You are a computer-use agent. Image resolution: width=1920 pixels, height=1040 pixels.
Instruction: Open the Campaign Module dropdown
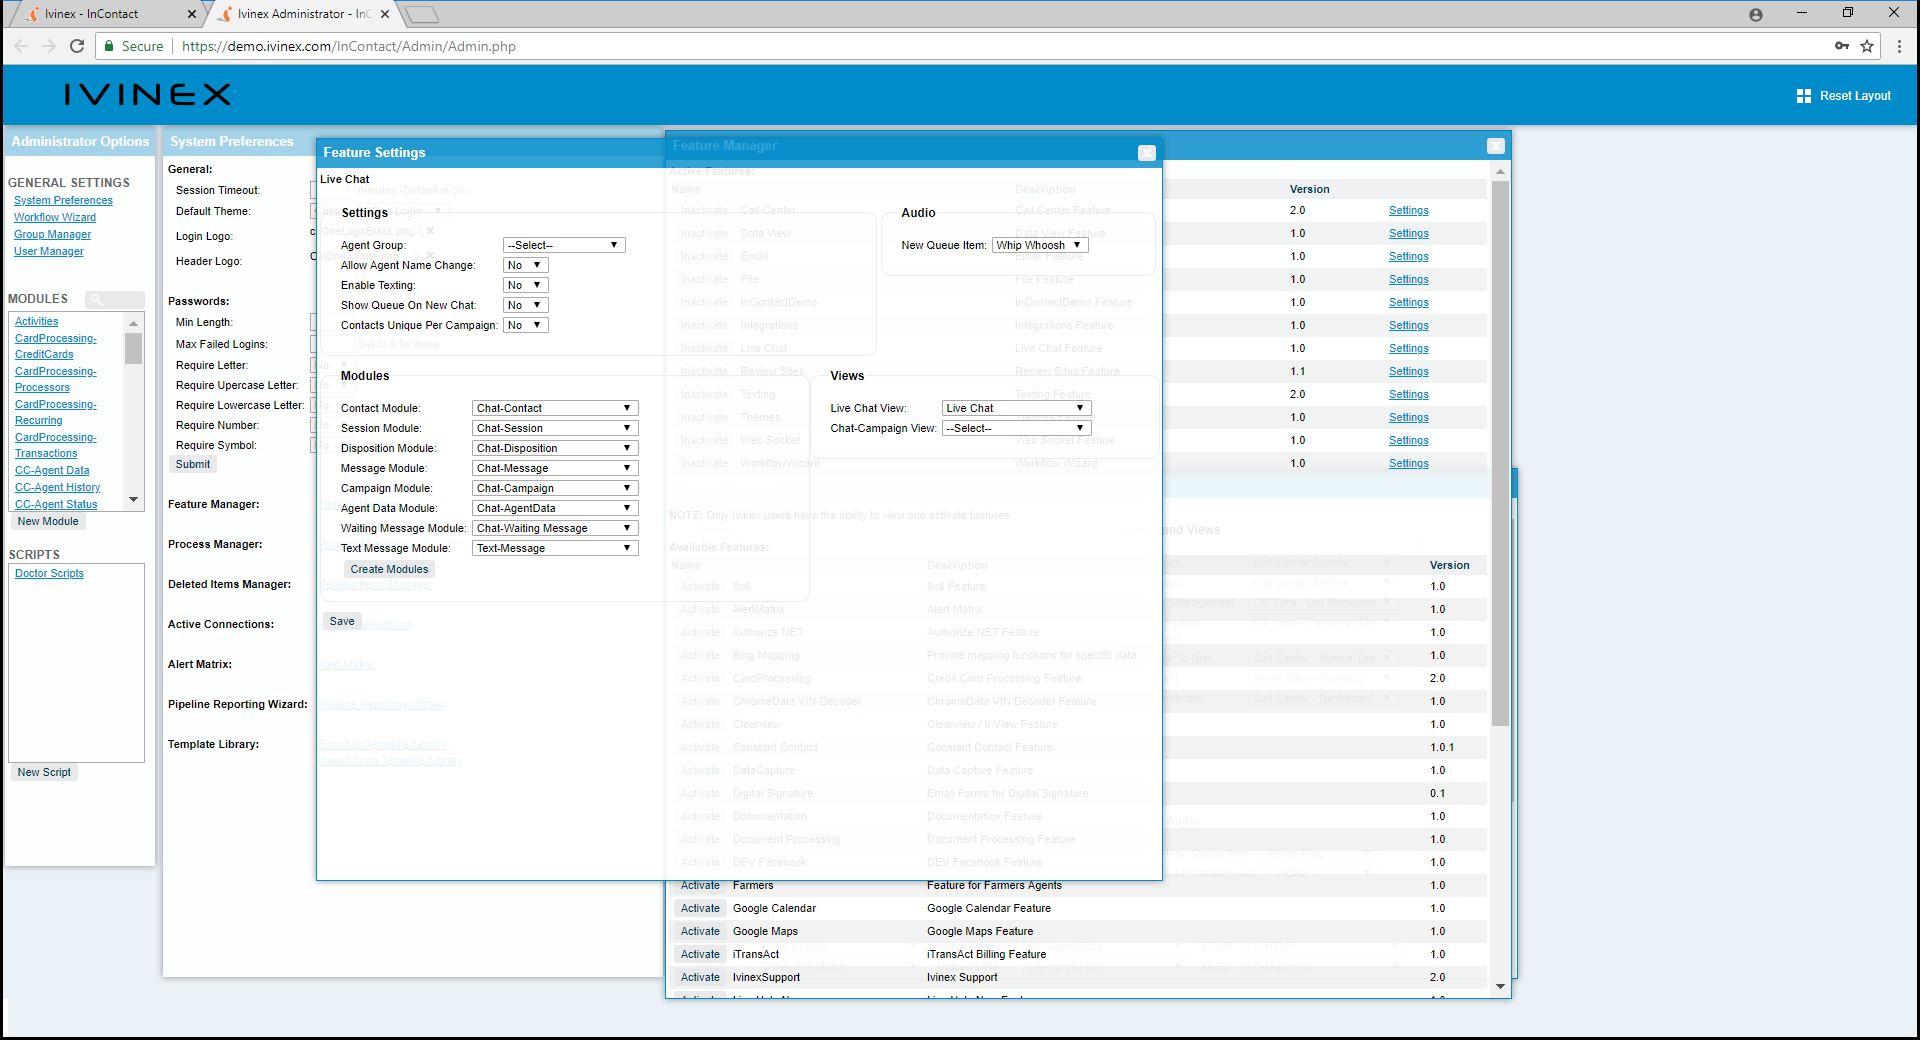tap(555, 488)
